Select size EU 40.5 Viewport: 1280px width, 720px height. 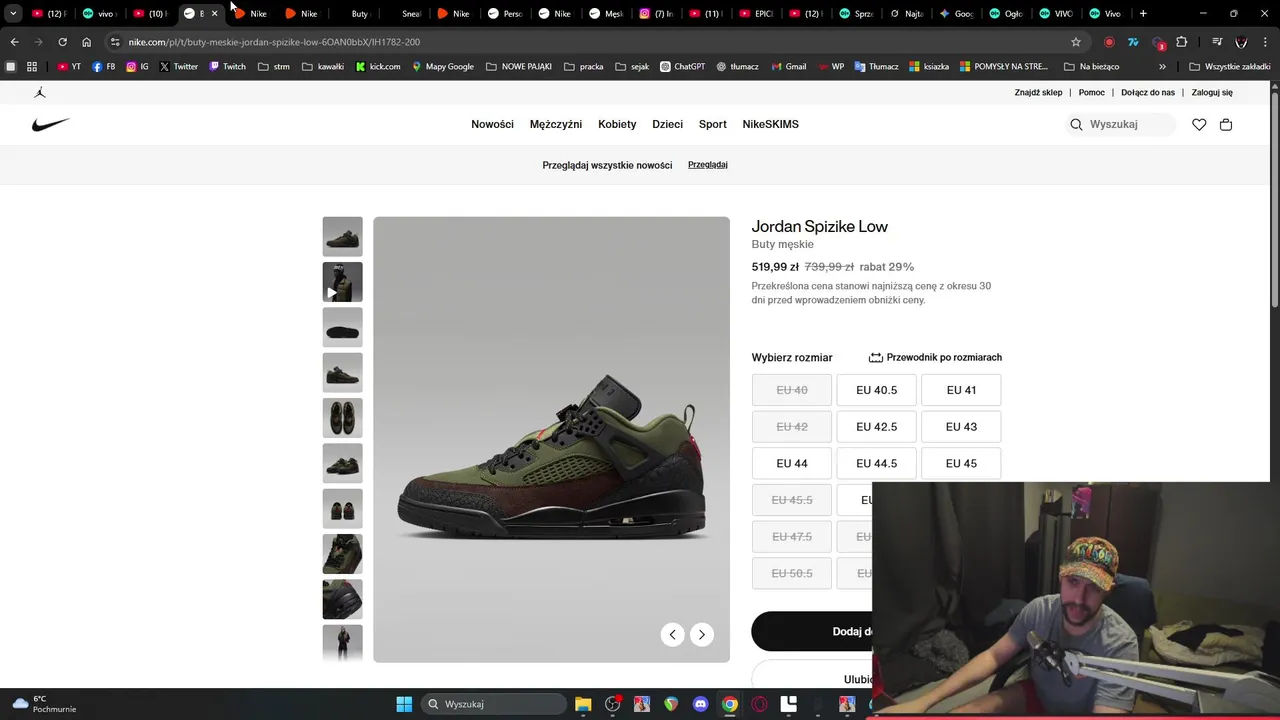[876, 390]
